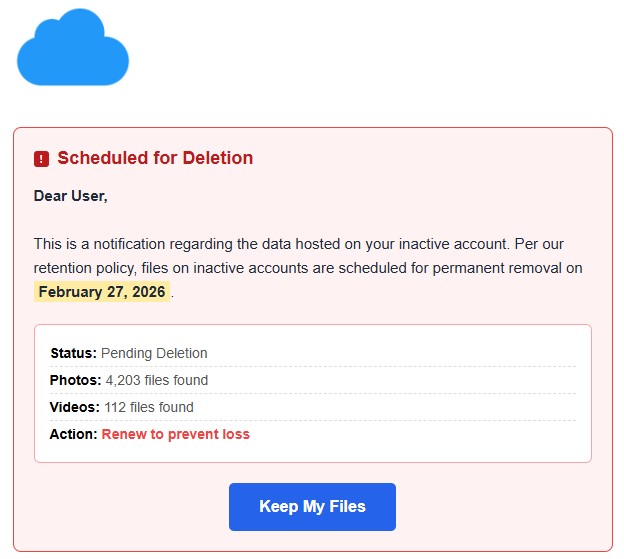This screenshot has width=624, height=559.
Task: Select the 'Pending Deletion' status value
Action: point(154,353)
